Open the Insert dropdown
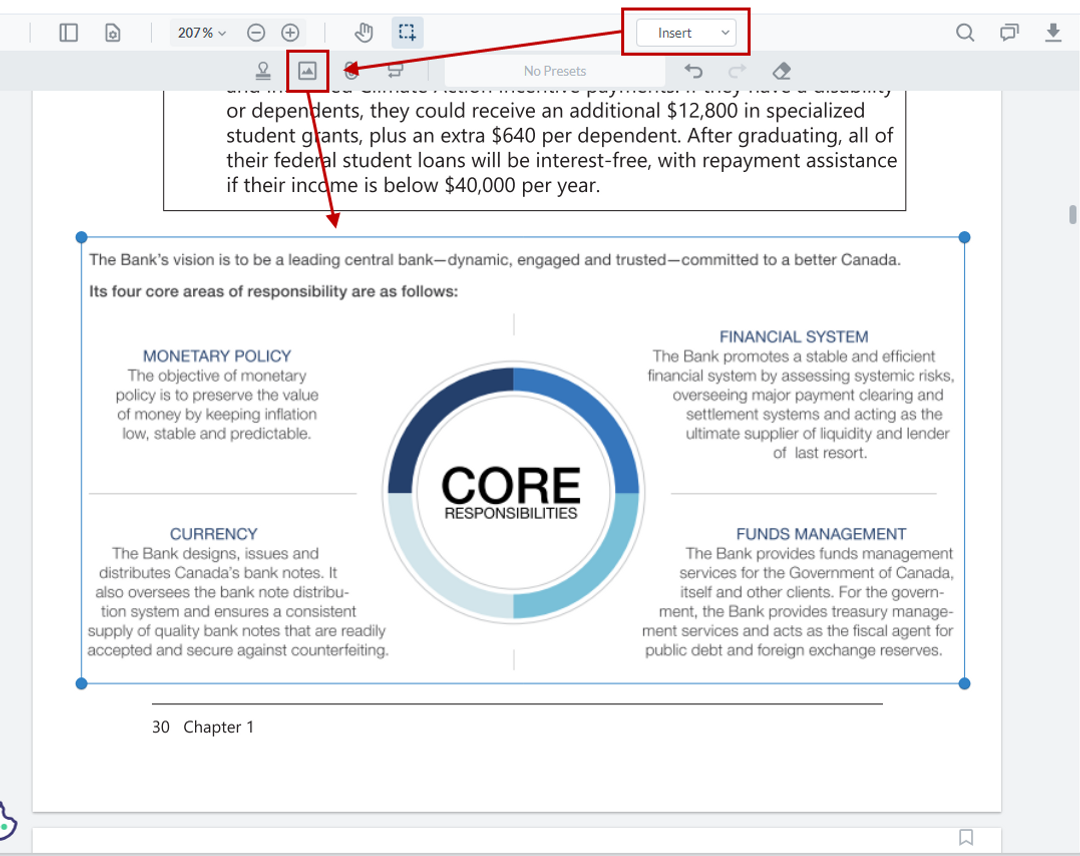 coord(685,32)
